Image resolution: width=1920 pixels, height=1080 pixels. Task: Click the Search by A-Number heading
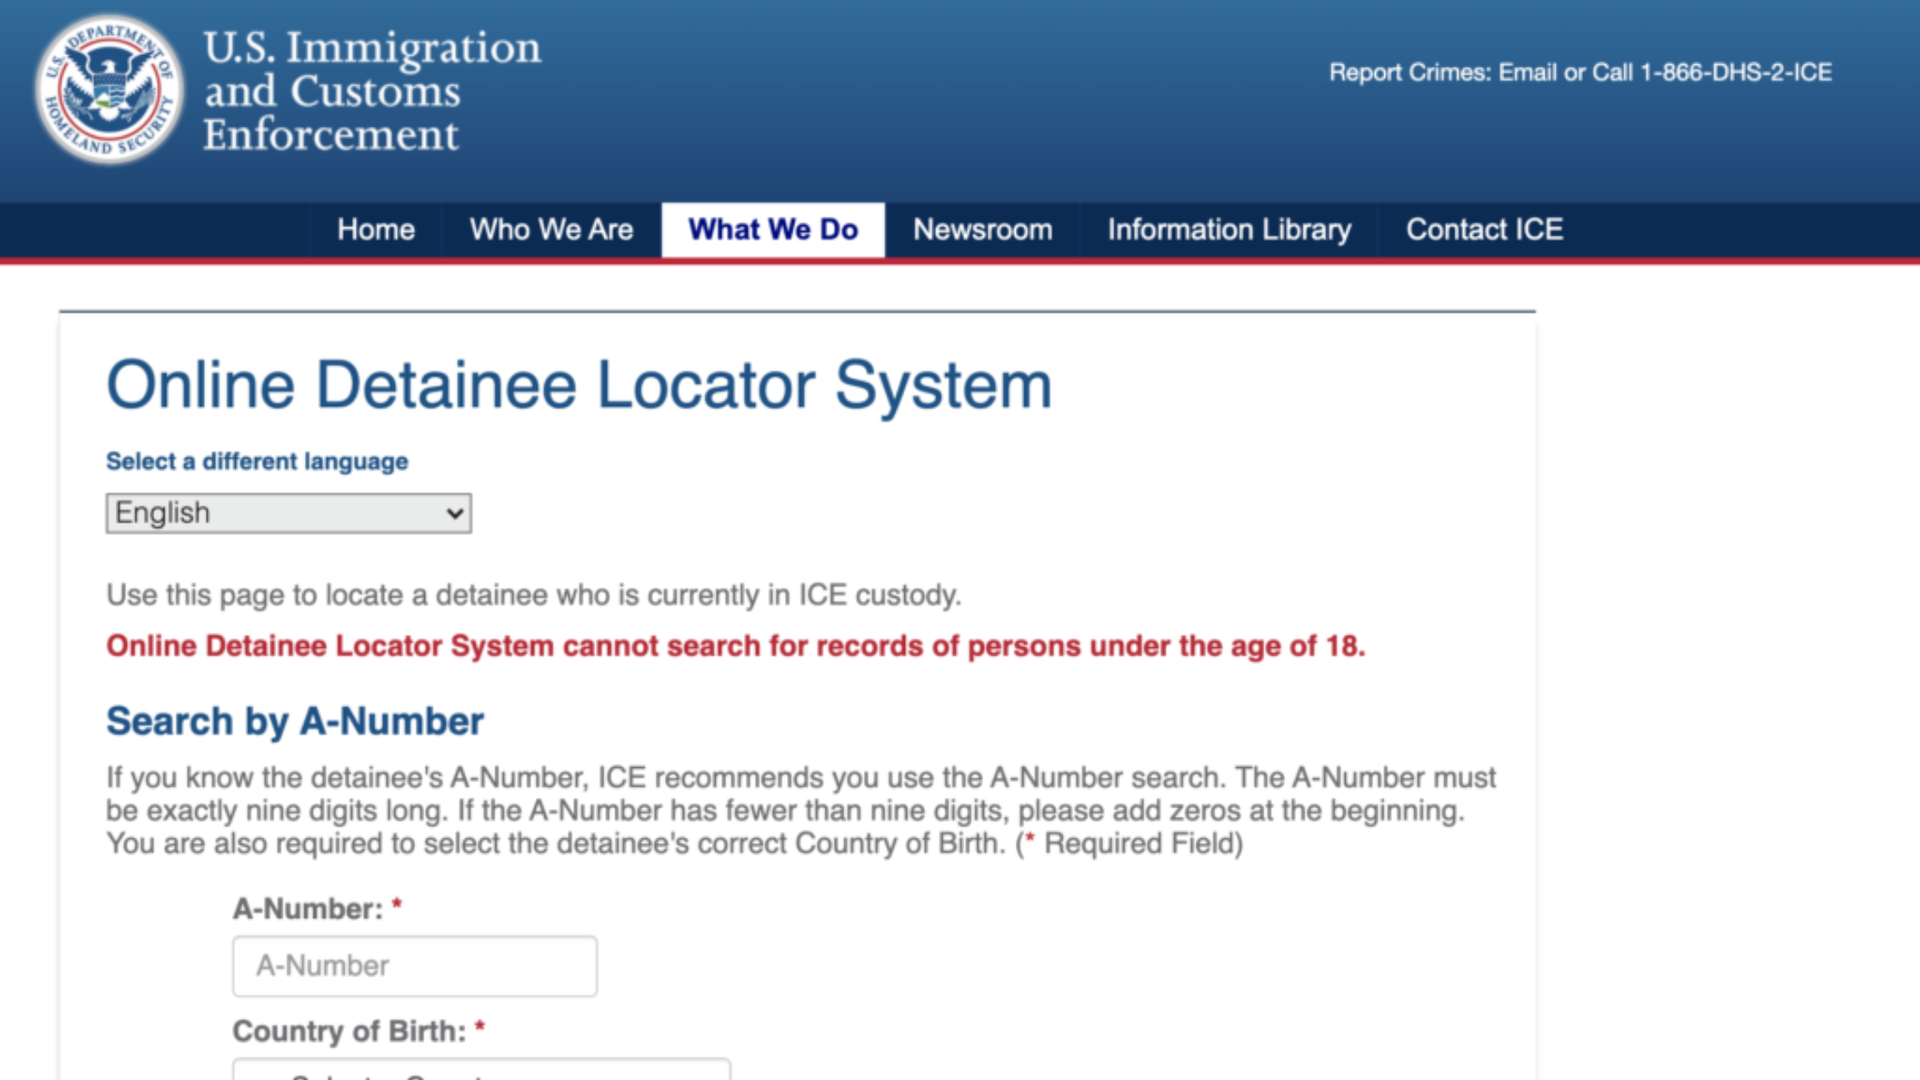(295, 721)
